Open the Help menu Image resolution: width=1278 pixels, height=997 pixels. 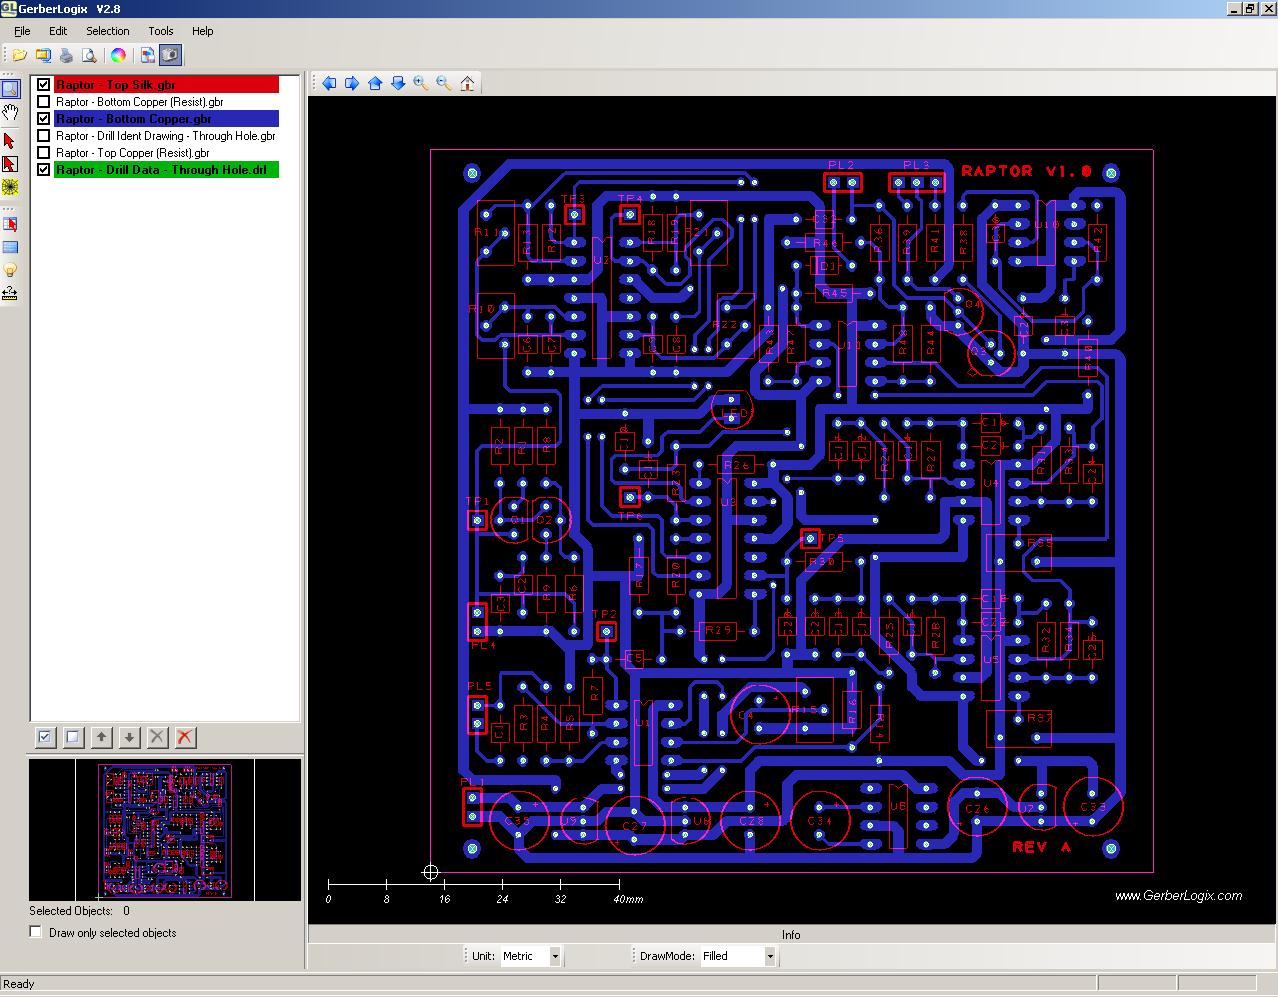pos(203,31)
